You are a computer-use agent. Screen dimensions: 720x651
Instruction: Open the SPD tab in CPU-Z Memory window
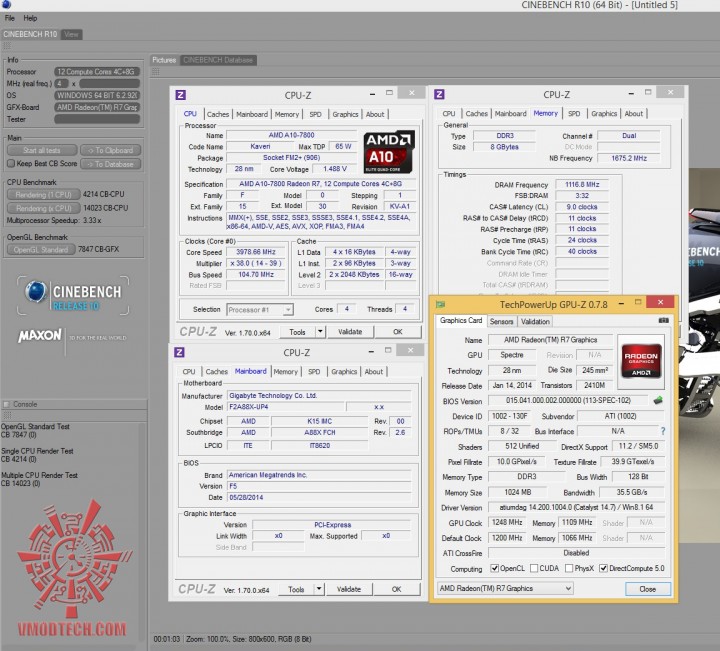pos(574,113)
